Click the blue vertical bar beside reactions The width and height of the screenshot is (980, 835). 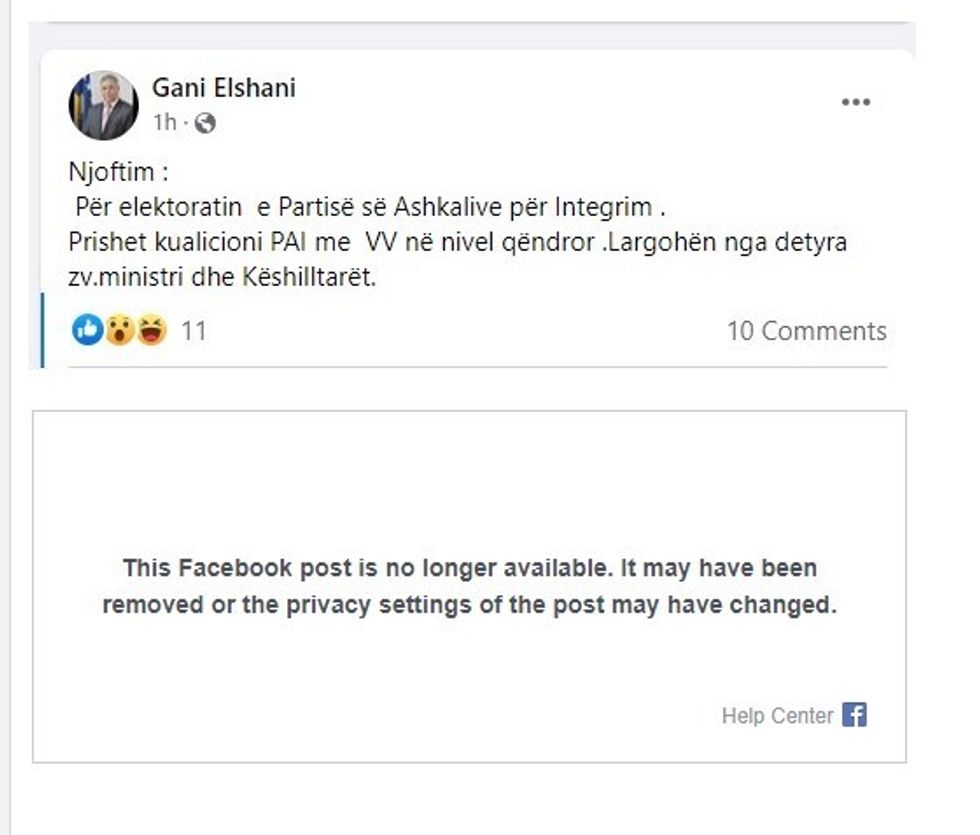42,330
